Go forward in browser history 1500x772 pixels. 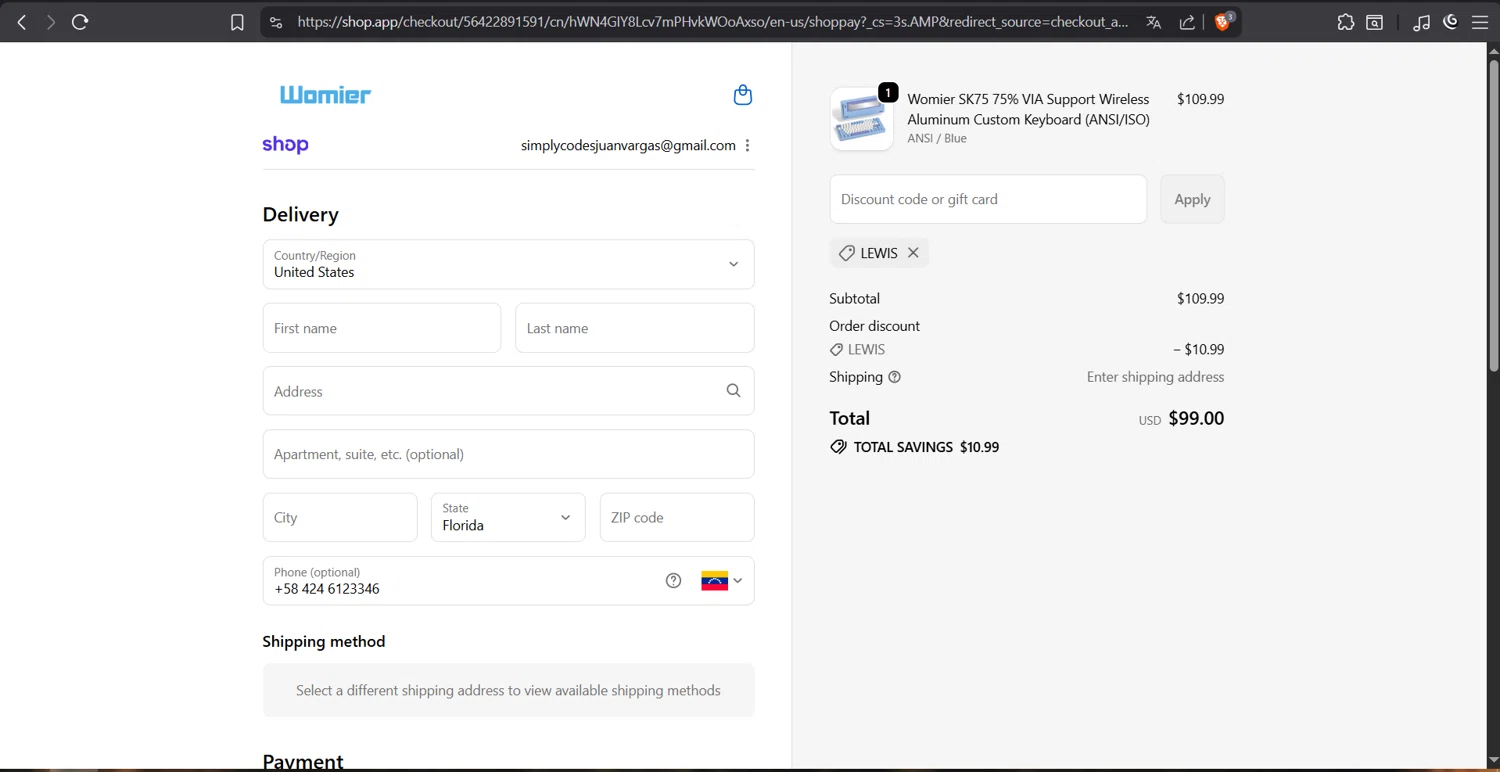(x=50, y=22)
